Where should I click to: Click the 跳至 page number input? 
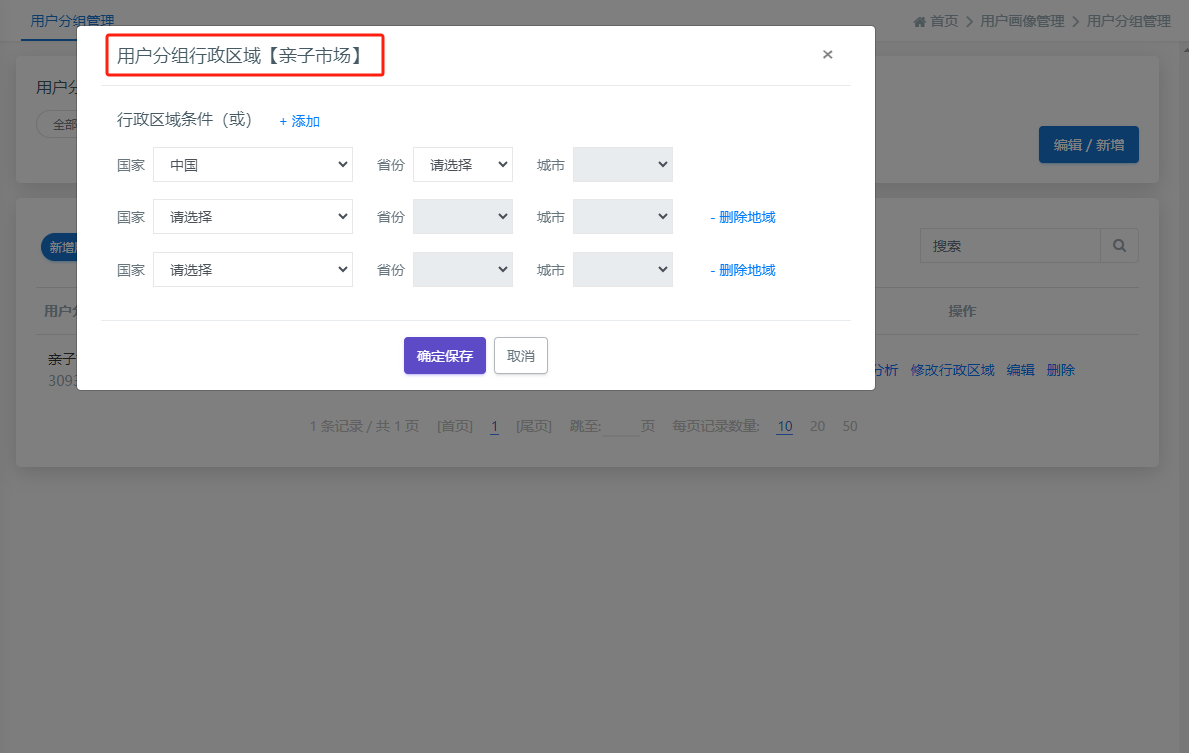point(621,427)
